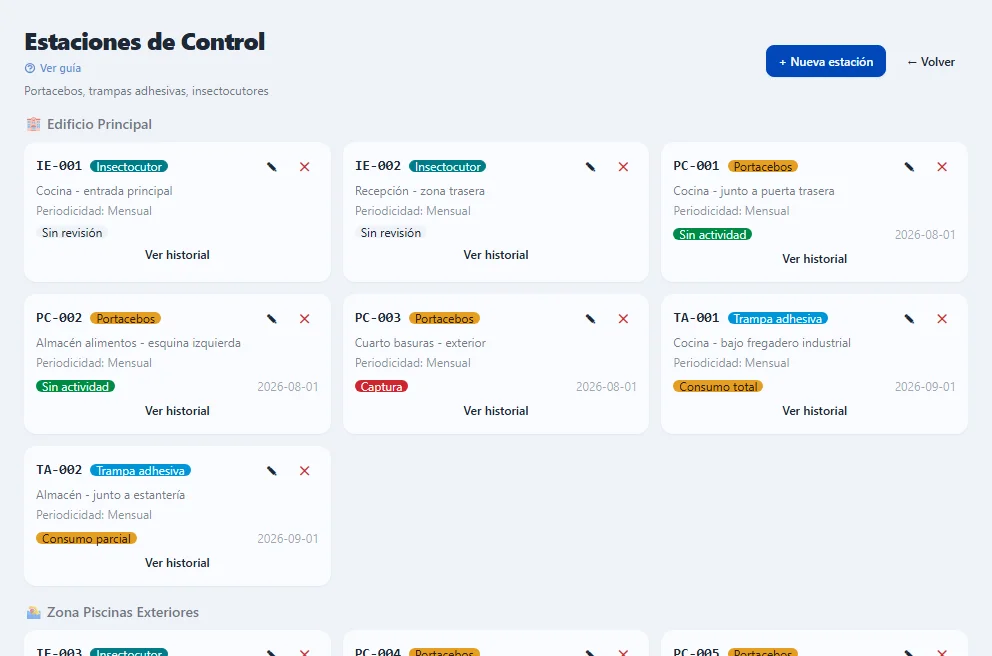
Task: Click the Consumo parcial status badge
Action: coord(87,538)
